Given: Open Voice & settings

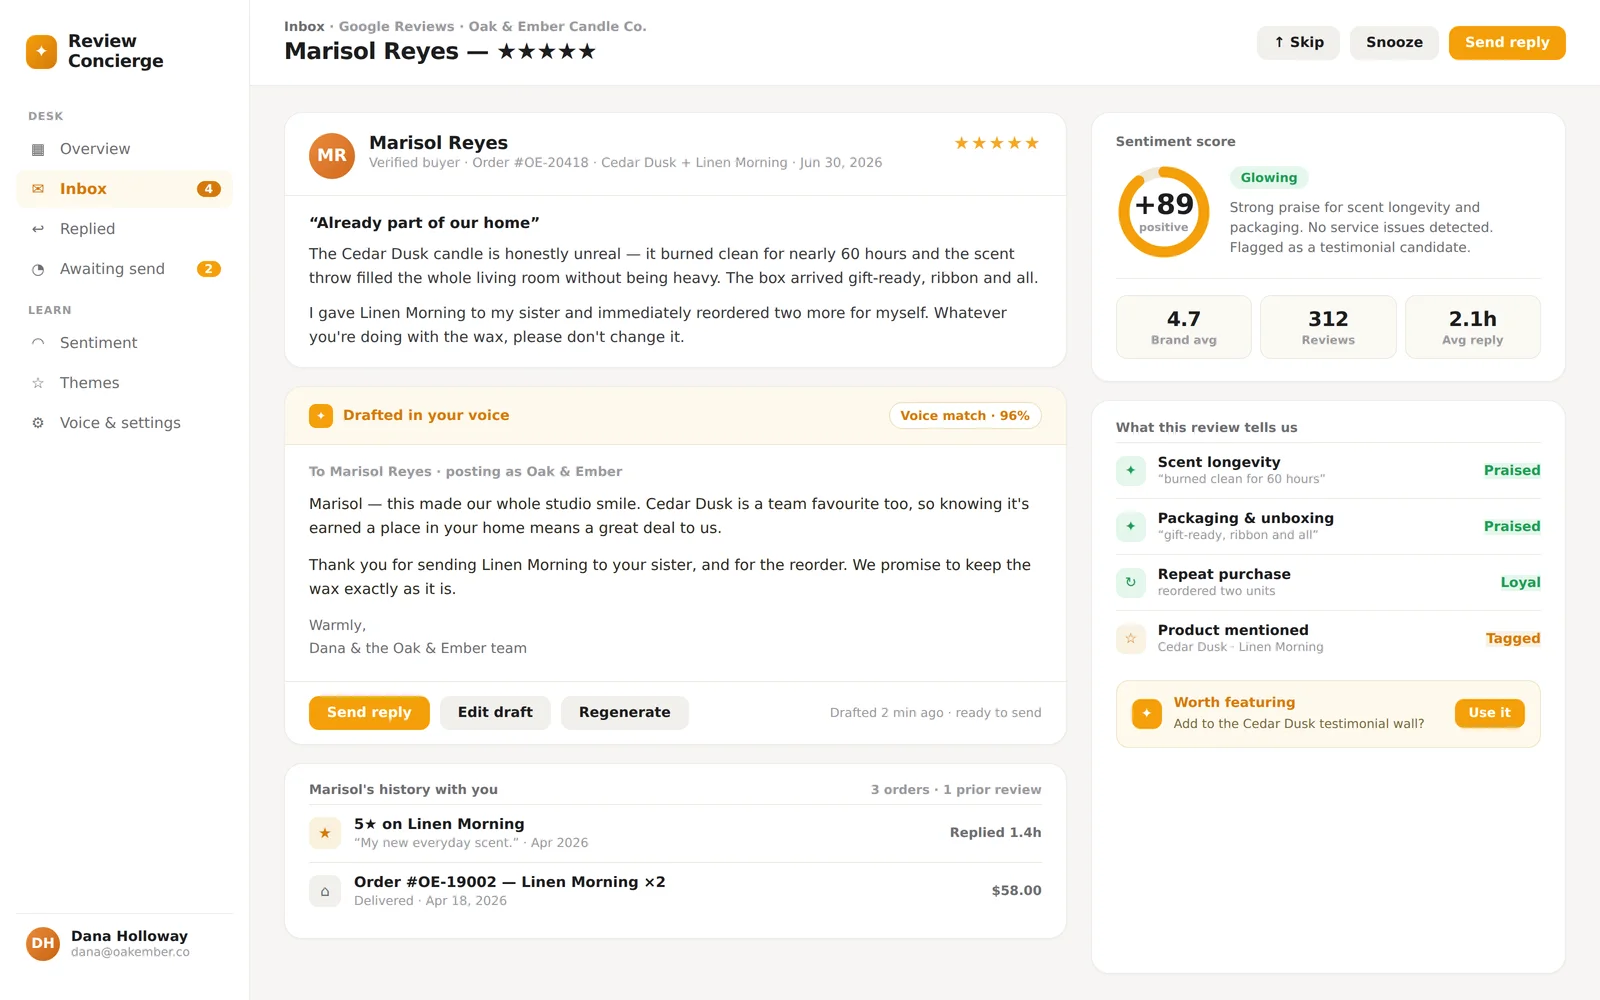Looking at the screenshot, I should click(124, 423).
